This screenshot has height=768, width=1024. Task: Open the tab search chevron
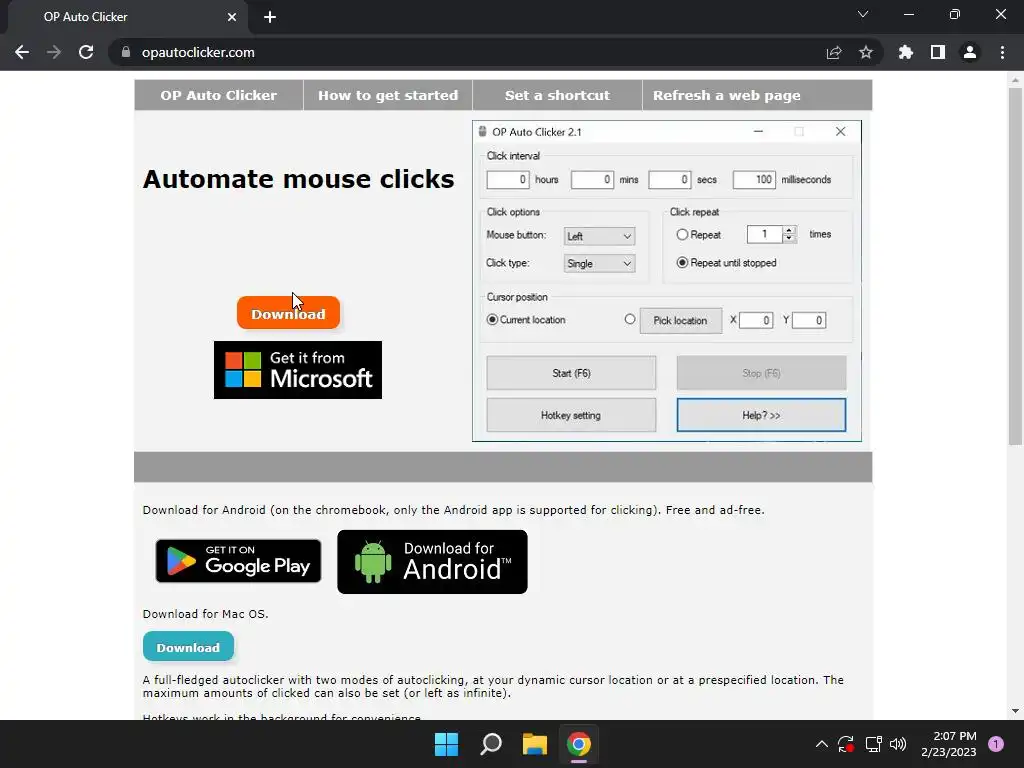[x=863, y=14]
